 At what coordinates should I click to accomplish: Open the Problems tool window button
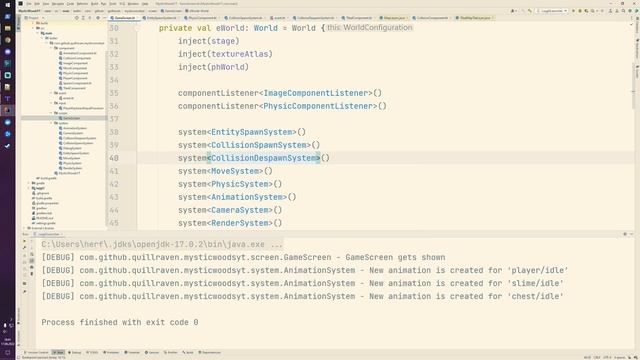point(111,352)
